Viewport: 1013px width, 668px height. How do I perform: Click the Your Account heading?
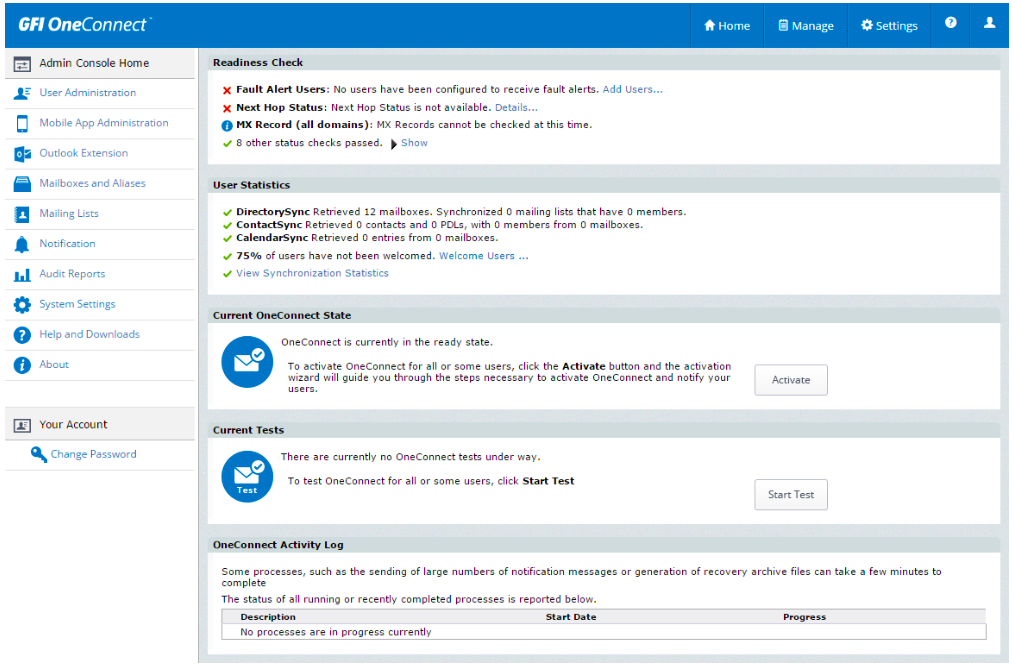click(x=74, y=425)
